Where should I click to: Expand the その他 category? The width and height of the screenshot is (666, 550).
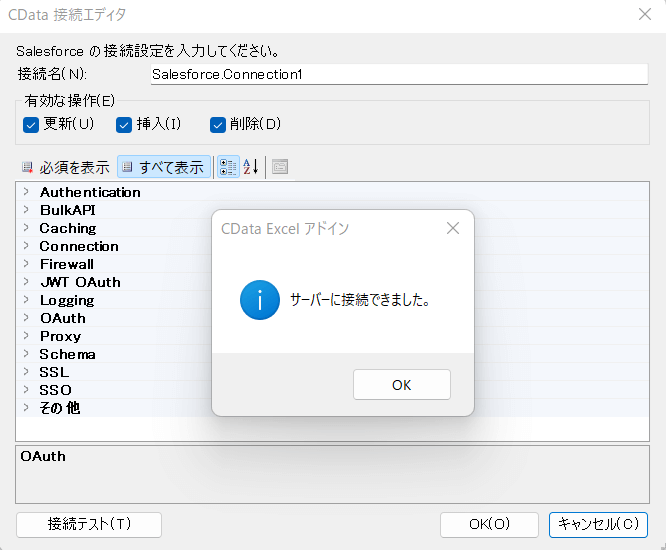pyautogui.click(x=26, y=408)
